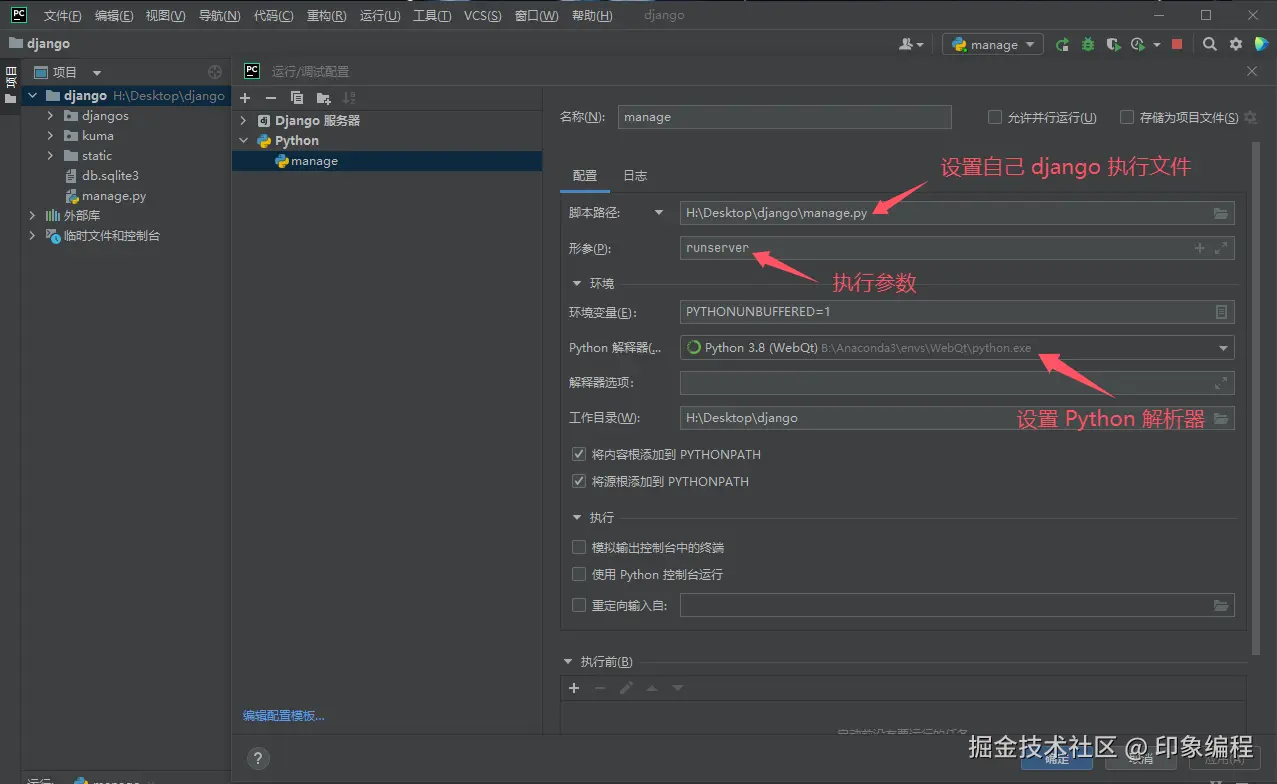This screenshot has width=1277, height=784.
Task: Expand the static folder
Action: tap(50, 156)
